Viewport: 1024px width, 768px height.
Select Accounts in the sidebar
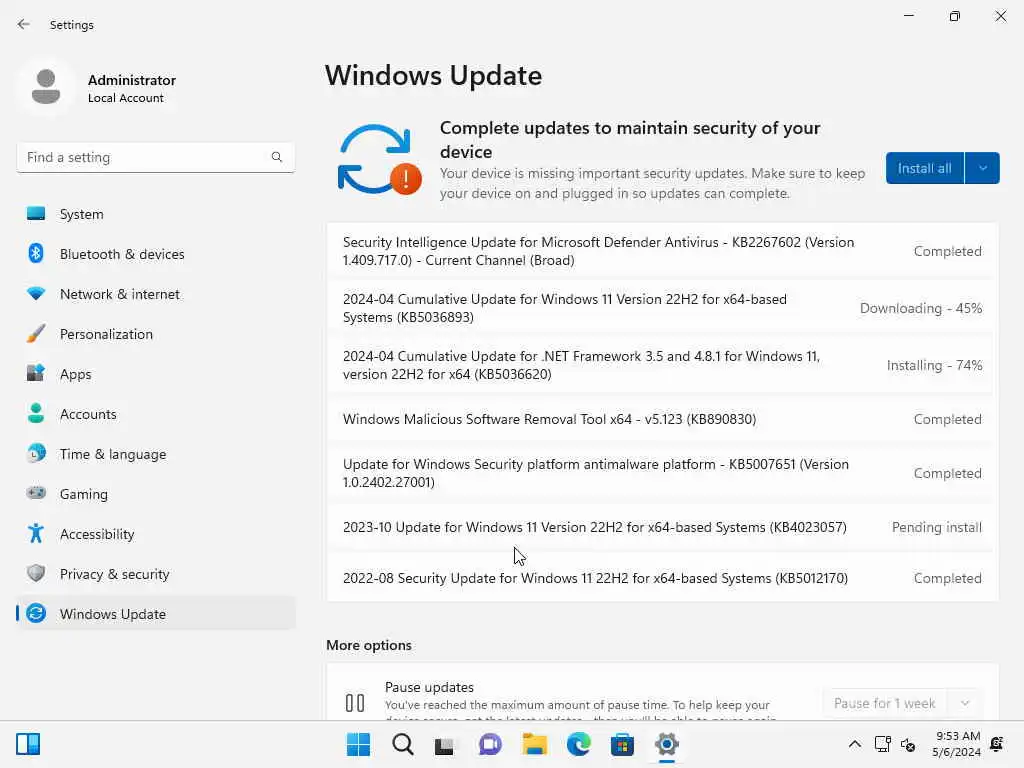tap(156, 414)
